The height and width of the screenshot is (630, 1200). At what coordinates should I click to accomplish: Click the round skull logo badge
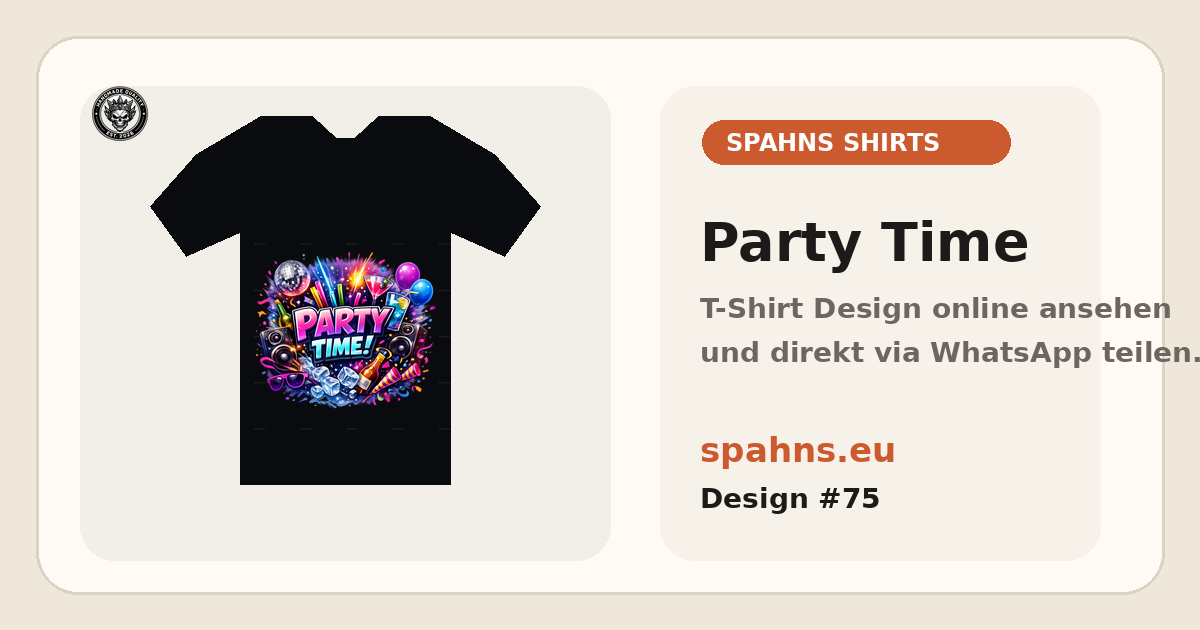tap(120, 113)
